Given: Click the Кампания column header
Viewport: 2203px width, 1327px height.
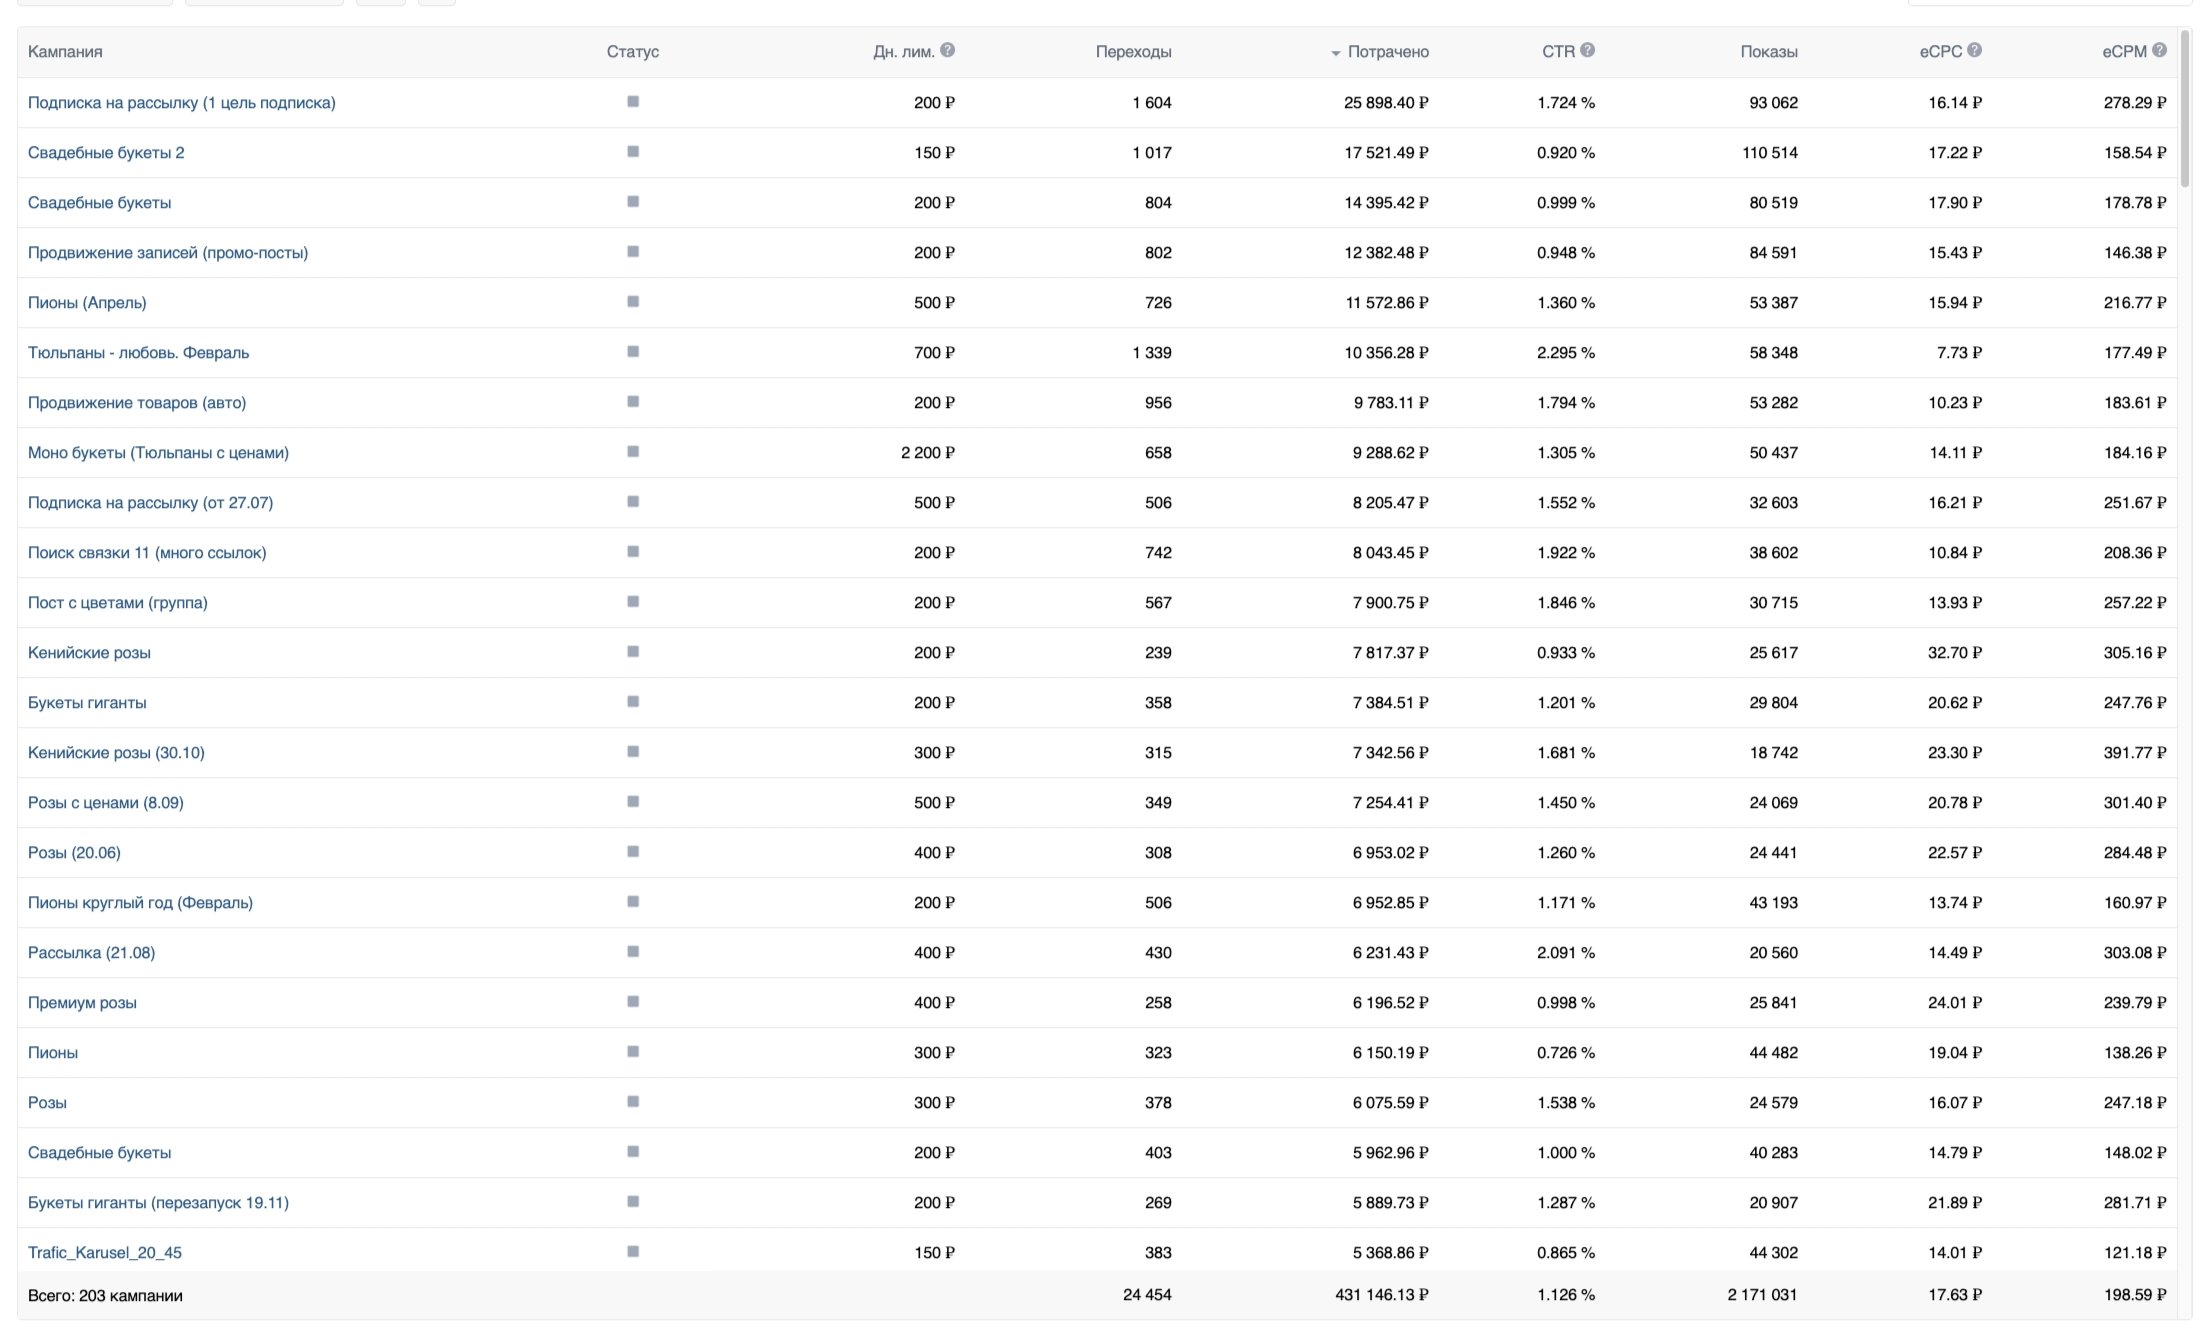Looking at the screenshot, I should click(65, 52).
